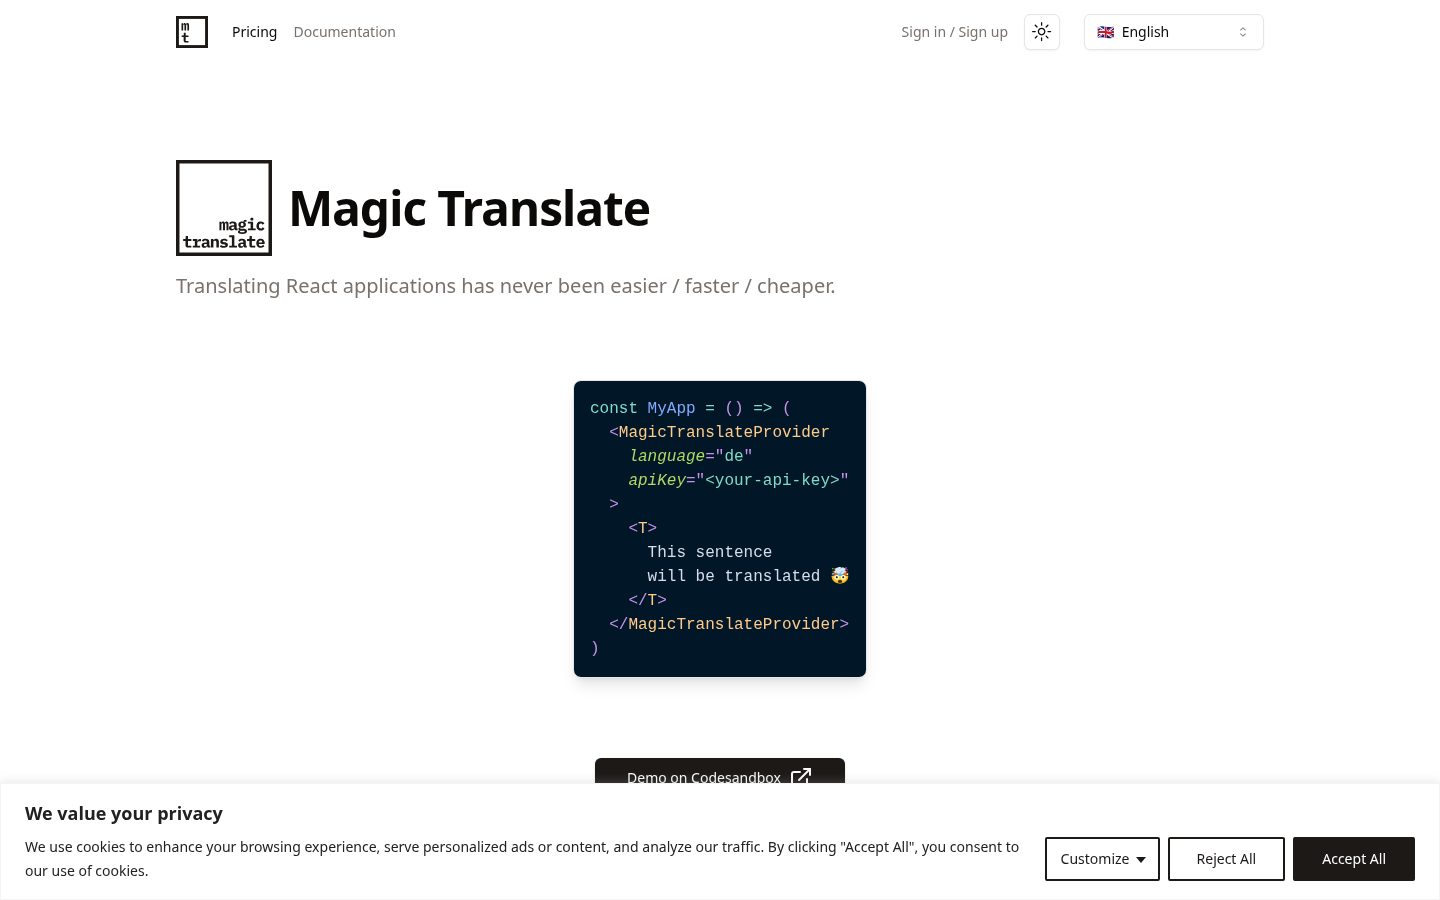Open the English language dropdown
The height and width of the screenshot is (900, 1440).
coord(1174,32)
